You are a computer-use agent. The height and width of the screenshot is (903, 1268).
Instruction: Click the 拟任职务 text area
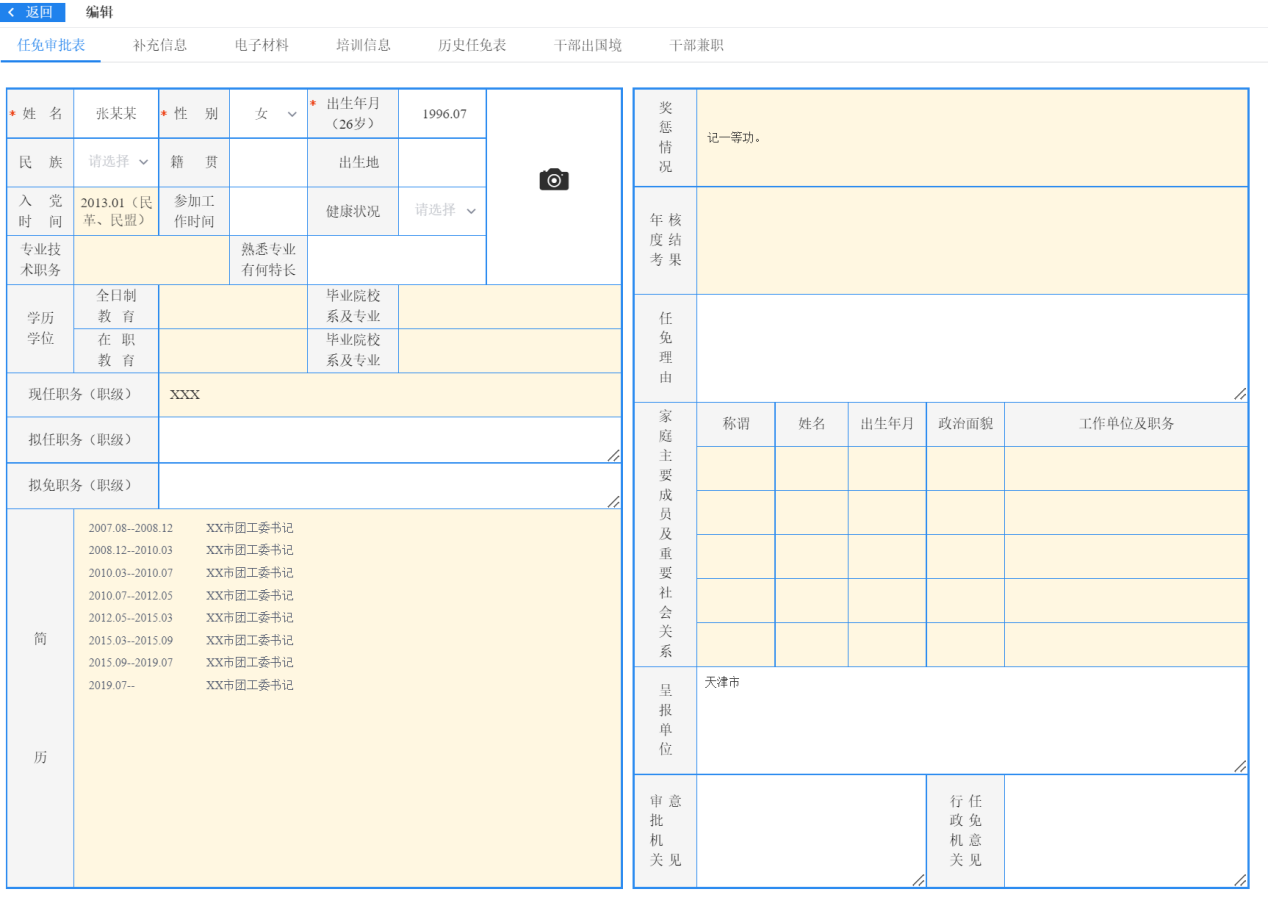tap(389, 440)
